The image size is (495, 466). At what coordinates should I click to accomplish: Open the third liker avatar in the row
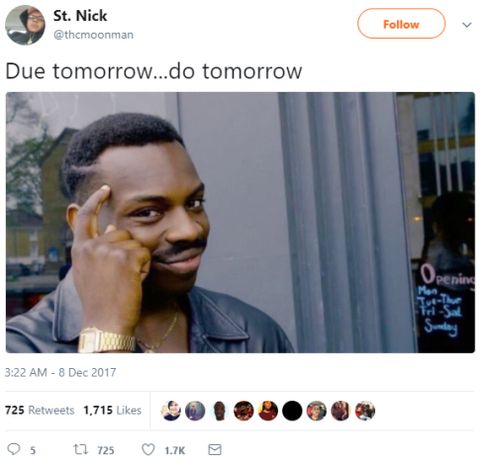(x=219, y=410)
